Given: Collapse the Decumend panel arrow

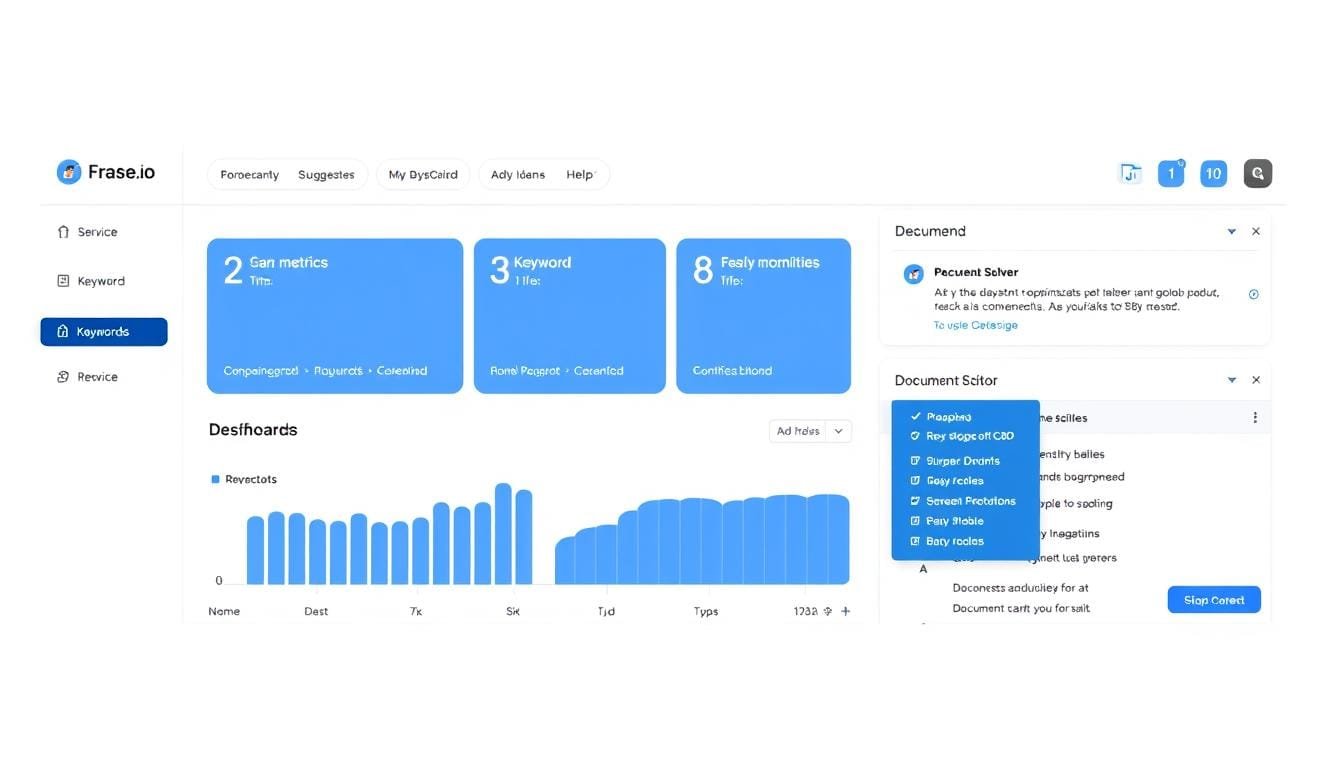Looking at the screenshot, I should click(1232, 232).
